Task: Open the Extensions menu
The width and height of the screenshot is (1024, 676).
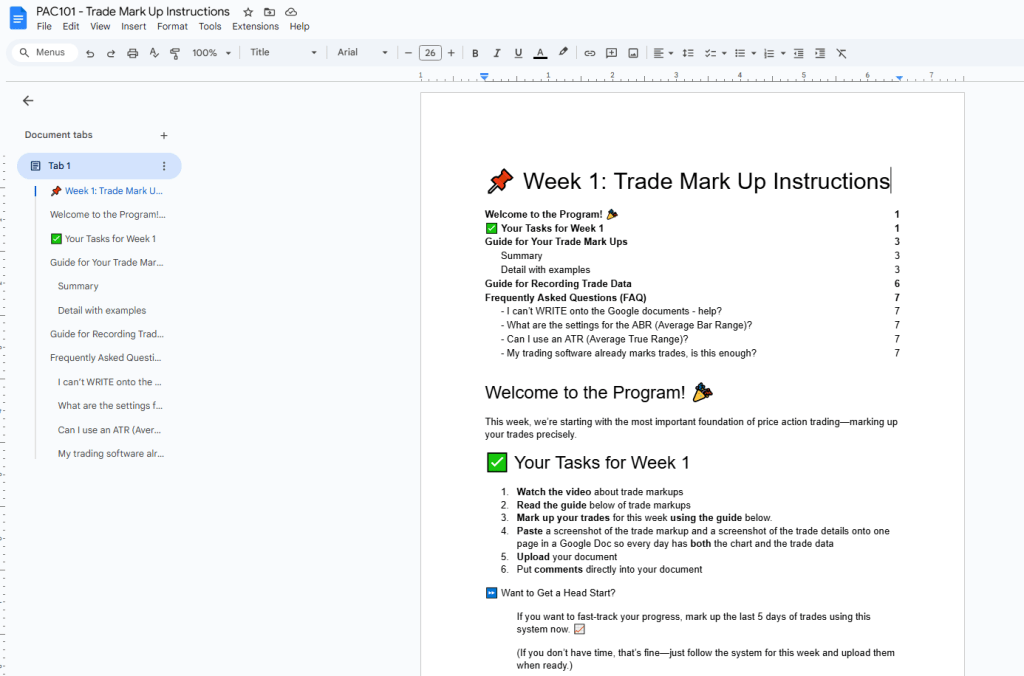Action: pyautogui.click(x=255, y=27)
